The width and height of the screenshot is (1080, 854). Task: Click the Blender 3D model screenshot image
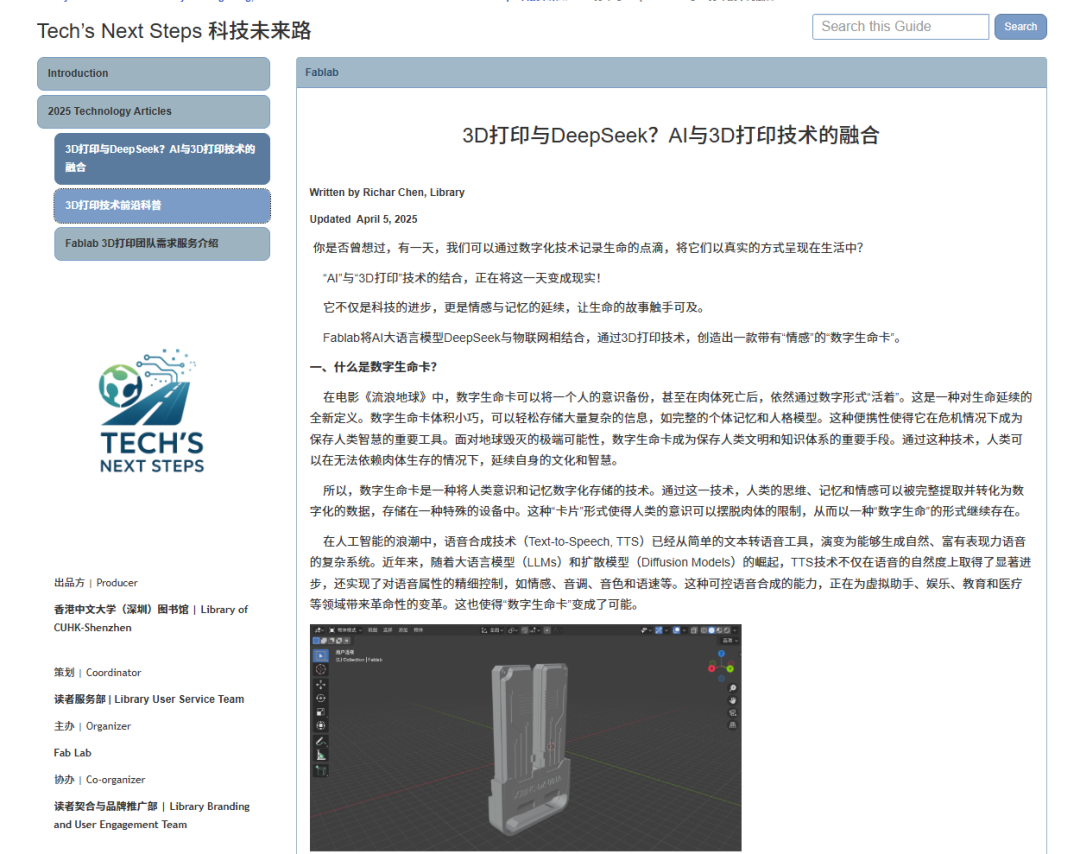click(526, 738)
